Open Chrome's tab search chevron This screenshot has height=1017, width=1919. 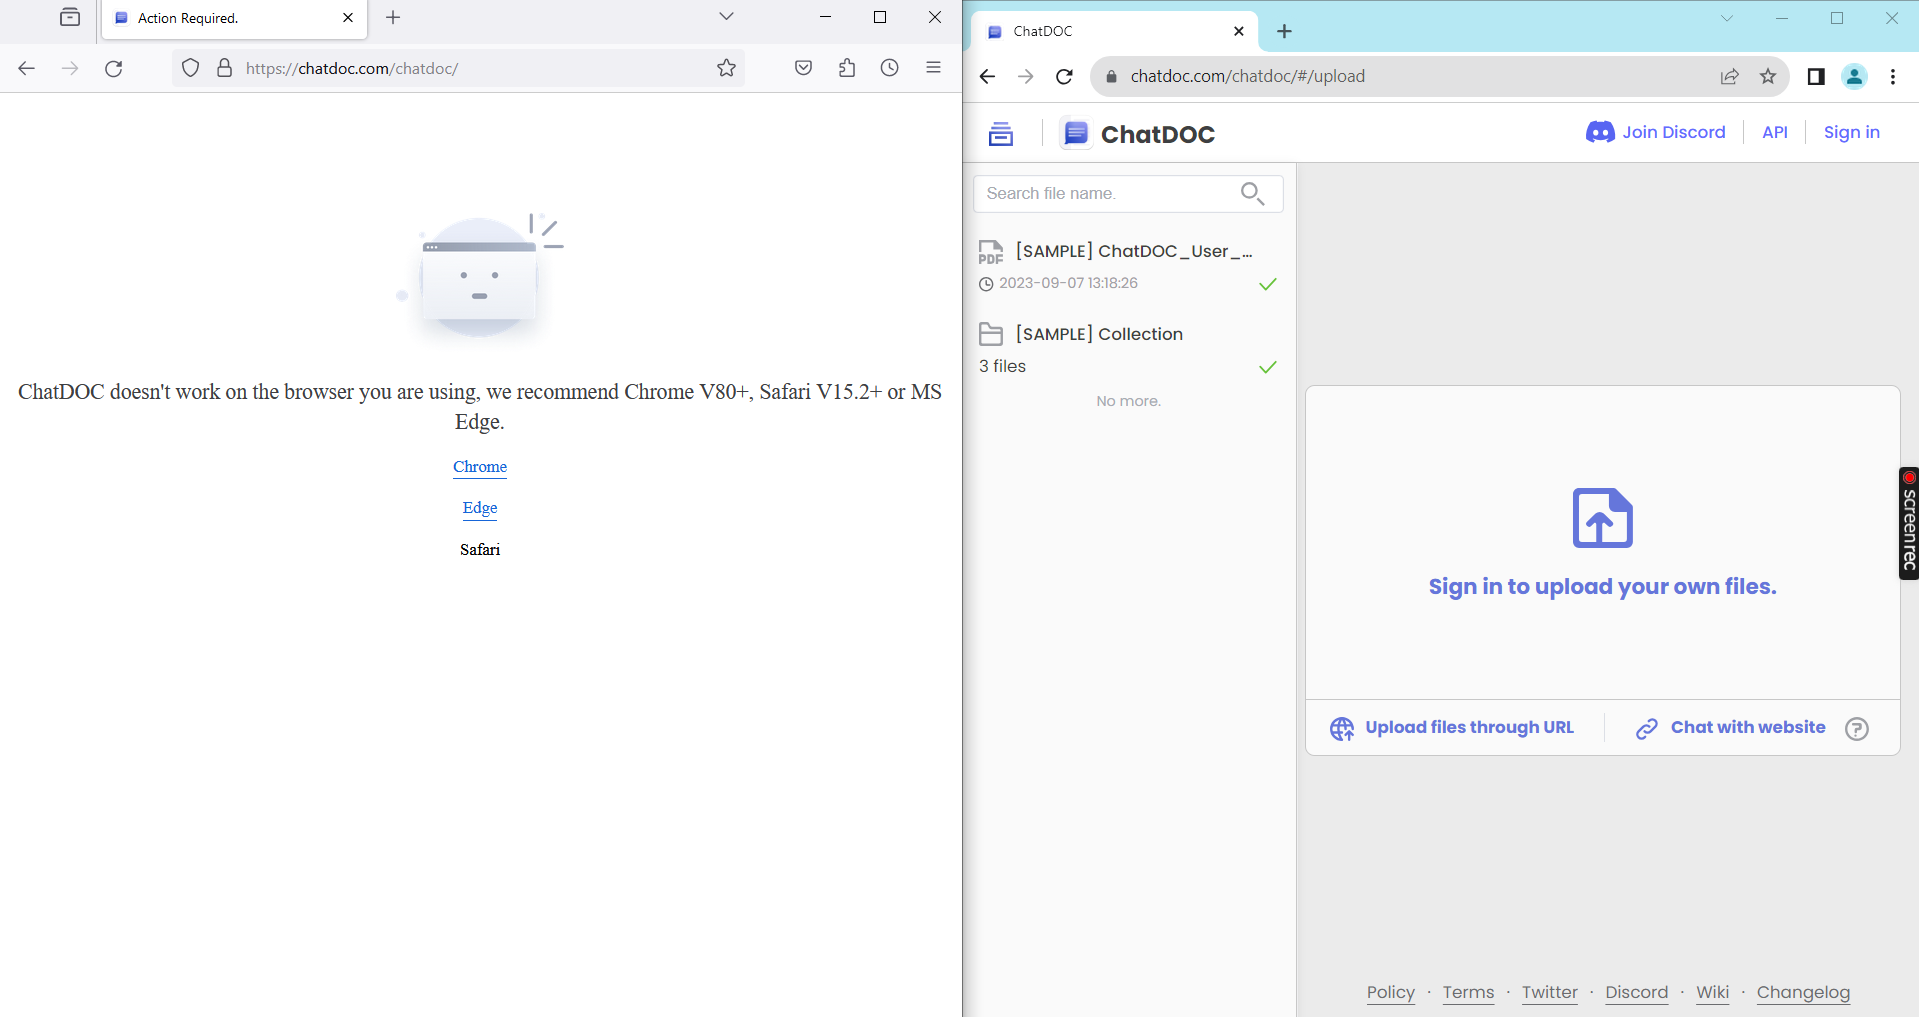1727,18
